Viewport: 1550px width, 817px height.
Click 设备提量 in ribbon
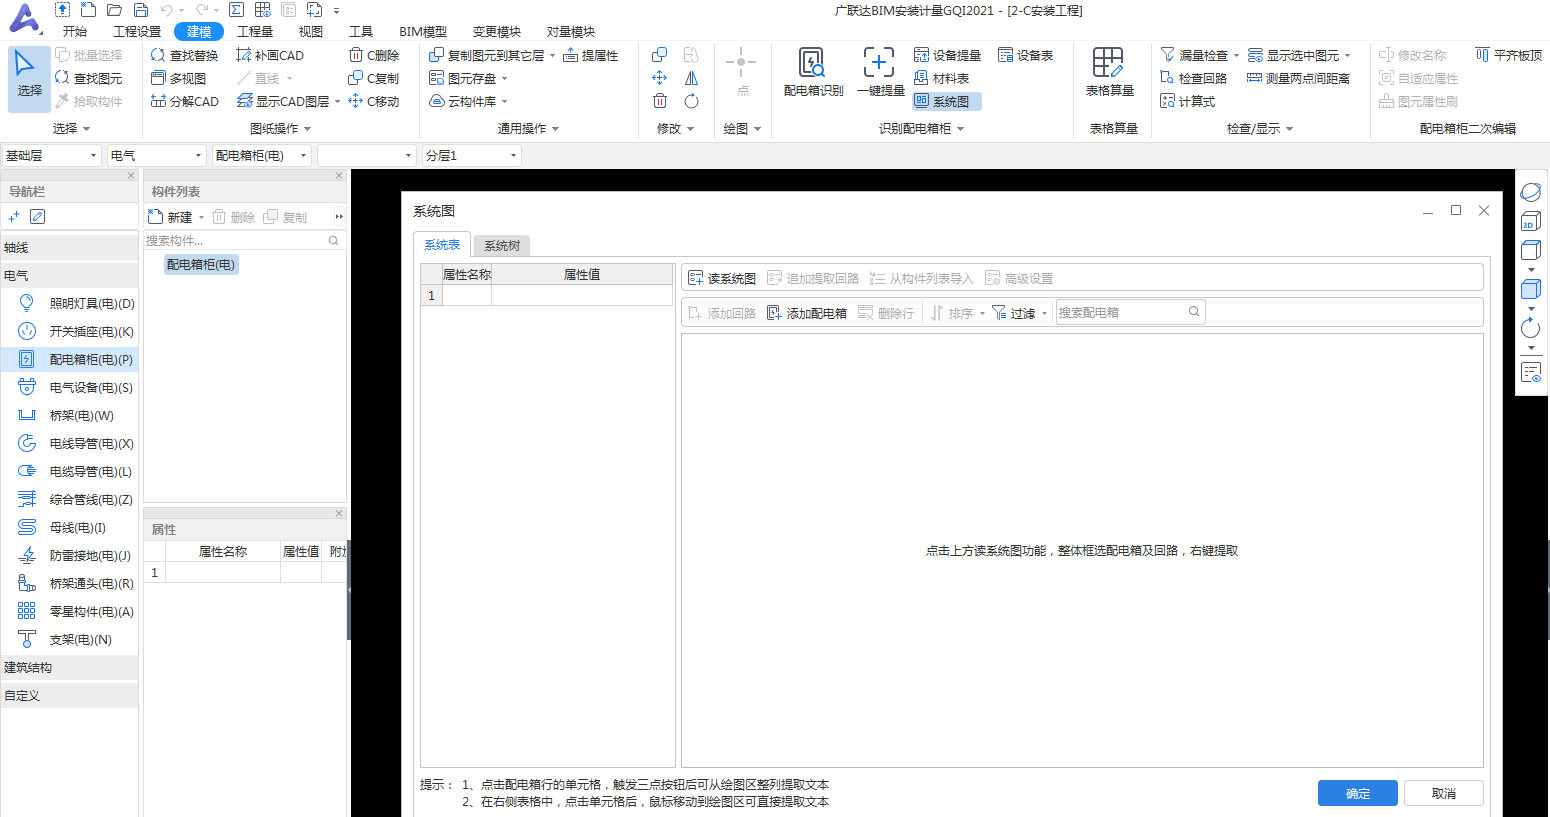tap(947, 55)
